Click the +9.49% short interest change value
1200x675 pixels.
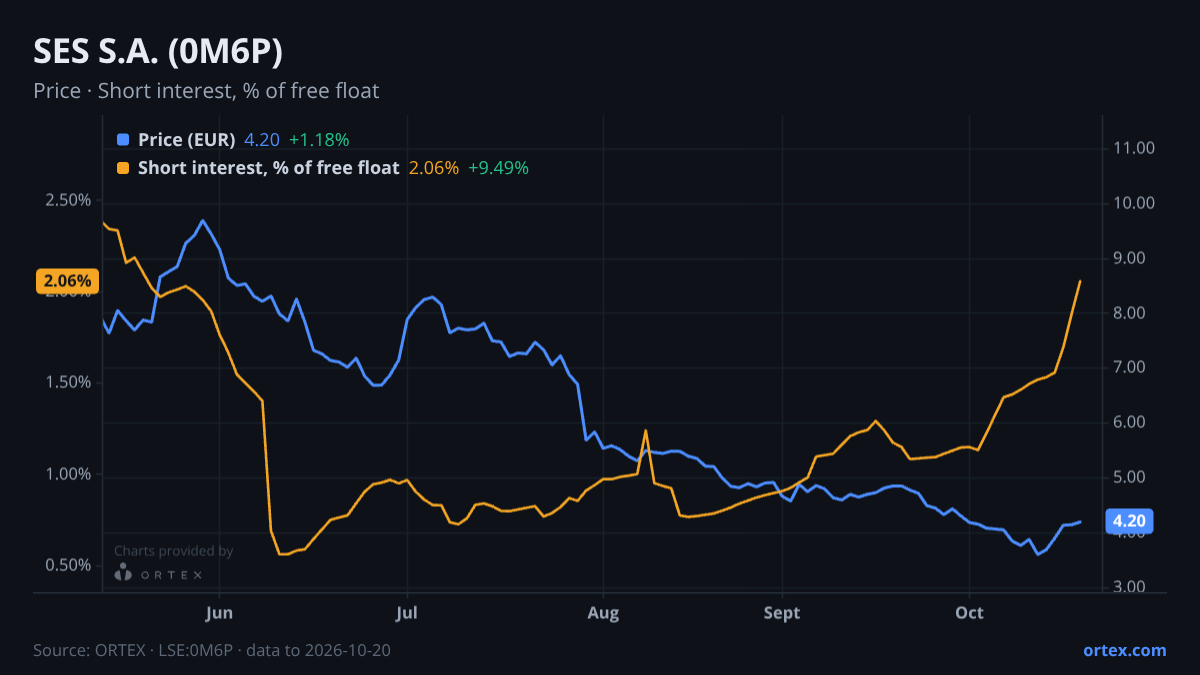(498, 168)
